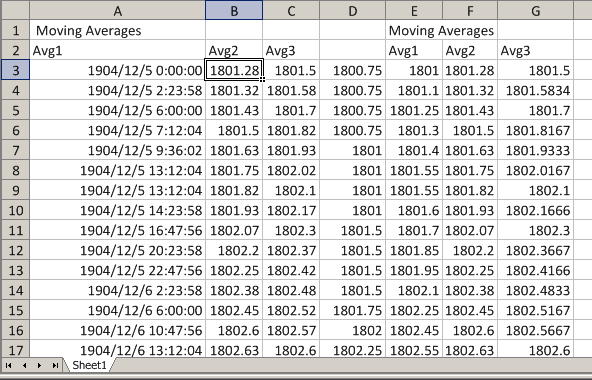Open the Sheet1 tab

pos(89,365)
